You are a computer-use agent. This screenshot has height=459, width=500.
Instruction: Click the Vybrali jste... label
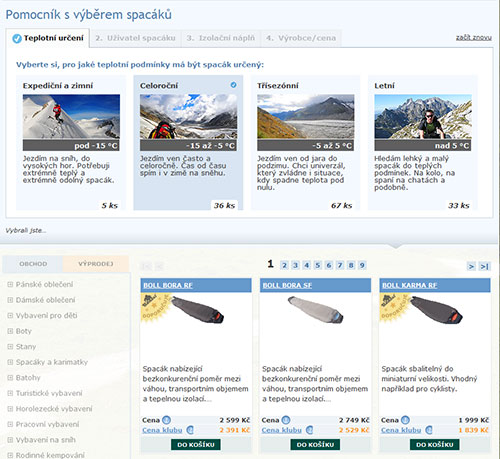26,230
